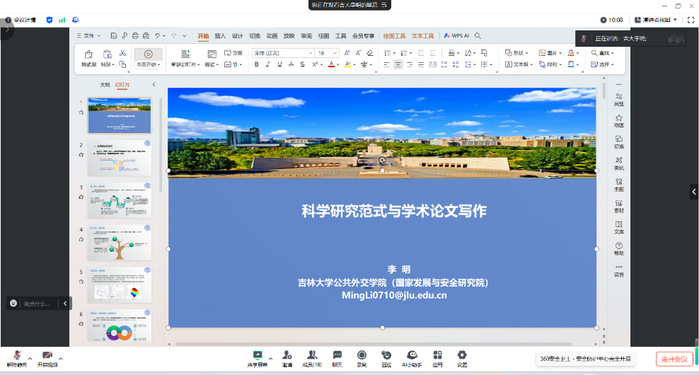
Task: Open the font size dropdown
Action: [335, 53]
